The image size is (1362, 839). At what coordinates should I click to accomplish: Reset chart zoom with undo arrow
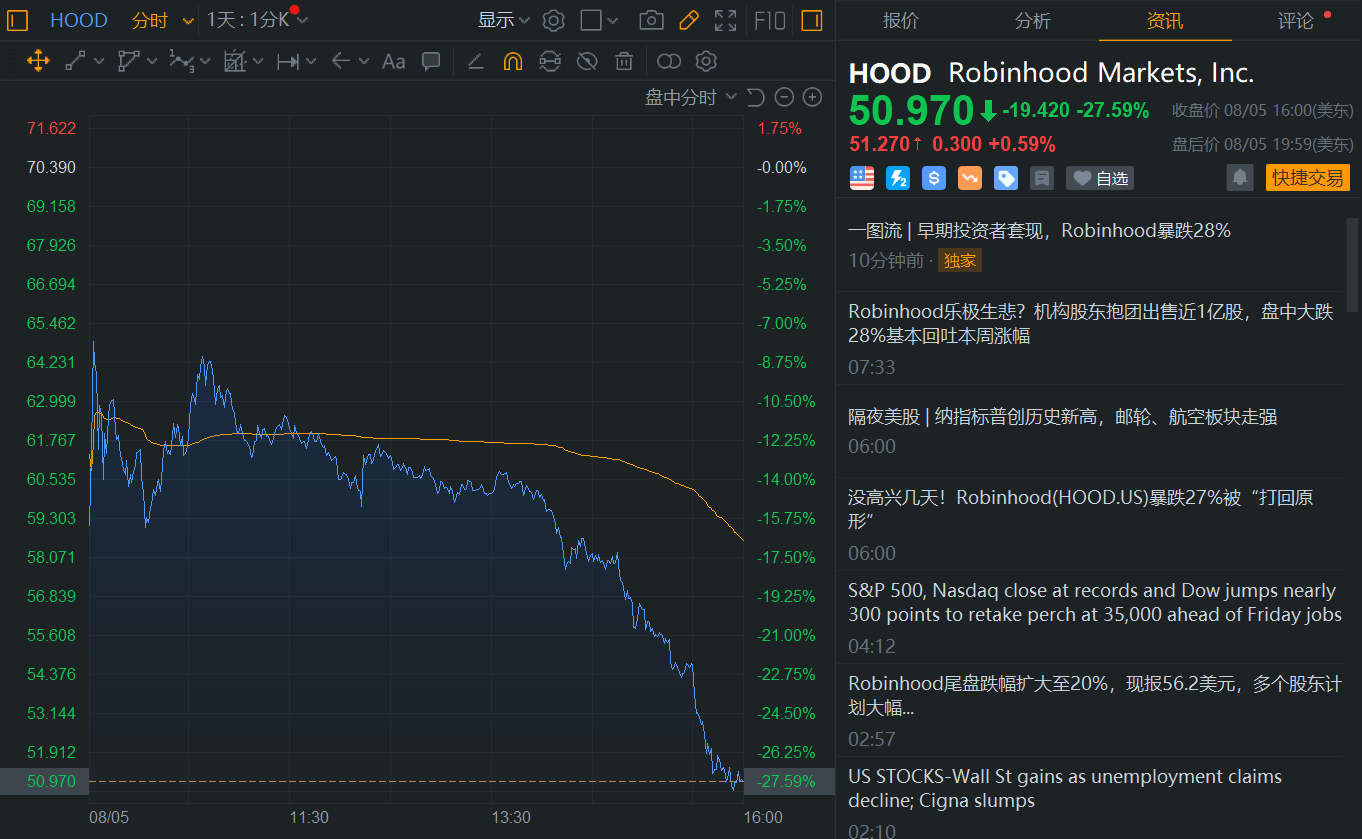coord(756,97)
